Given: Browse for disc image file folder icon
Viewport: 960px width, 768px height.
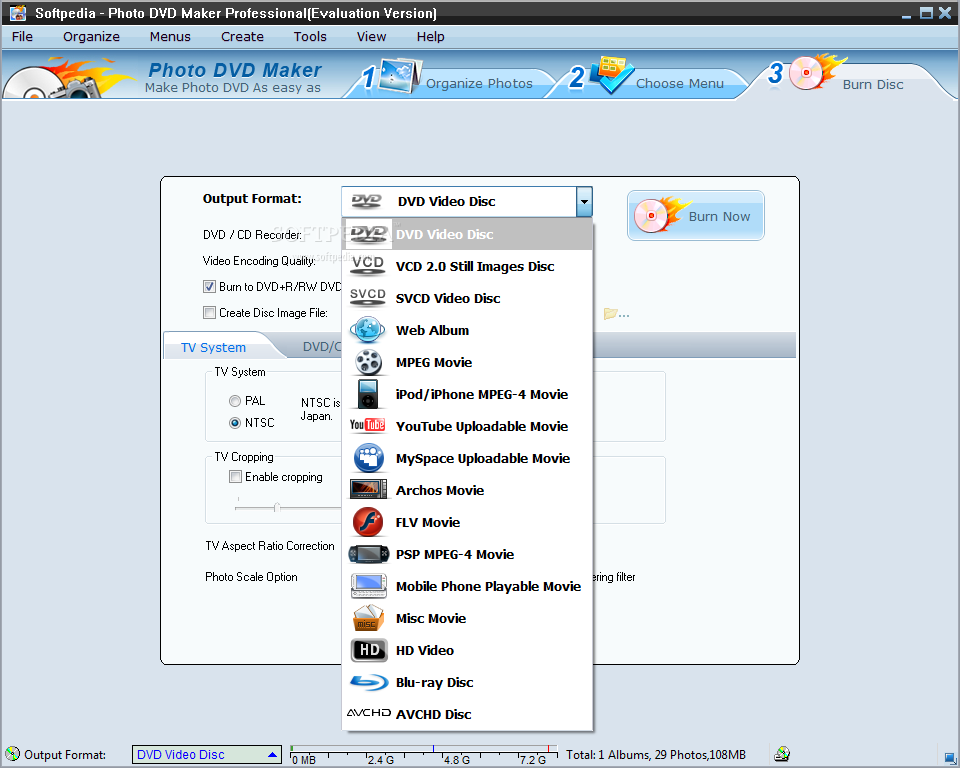Looking at the screenshot, I should [616, 314].
